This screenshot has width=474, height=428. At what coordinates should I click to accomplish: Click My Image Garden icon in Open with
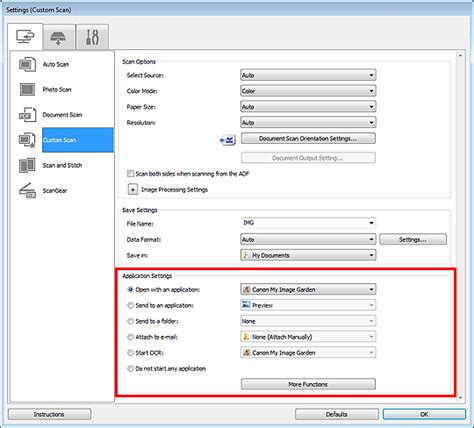pyautogui.click(x=246, y=289)
